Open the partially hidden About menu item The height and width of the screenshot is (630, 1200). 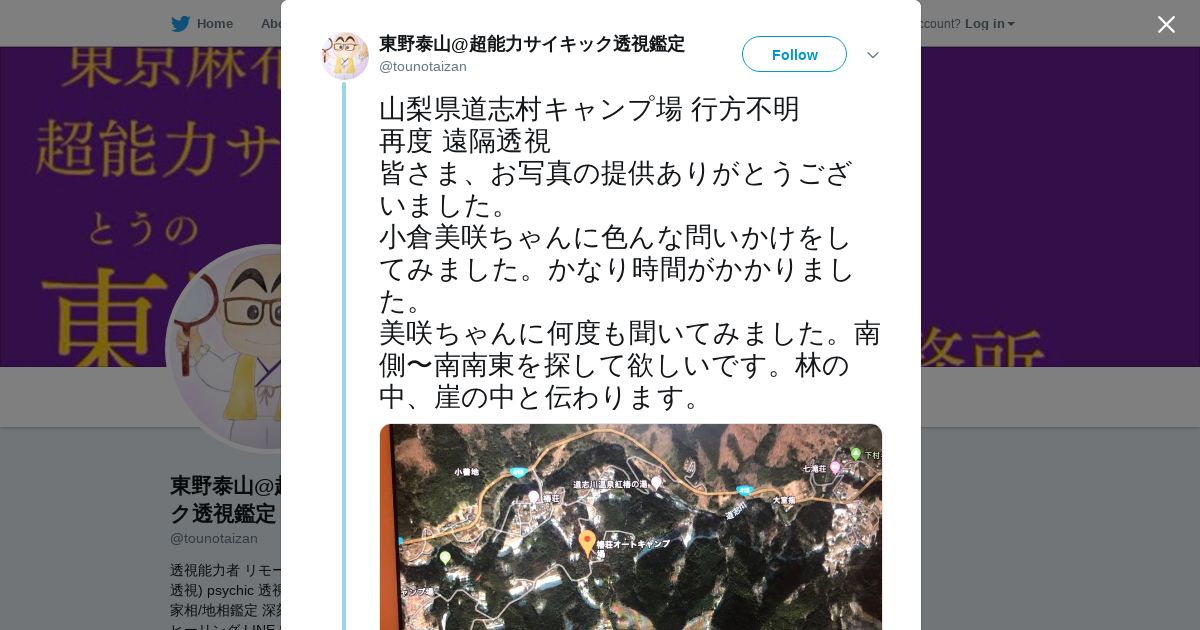(x=270, y=24)
